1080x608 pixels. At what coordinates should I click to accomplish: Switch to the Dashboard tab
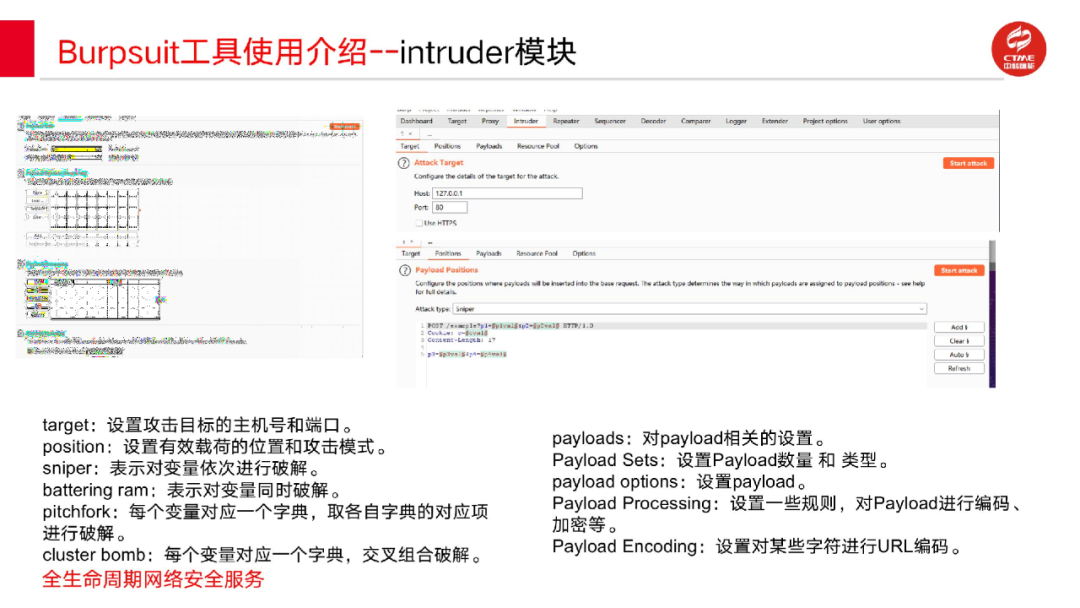point(417,121)
